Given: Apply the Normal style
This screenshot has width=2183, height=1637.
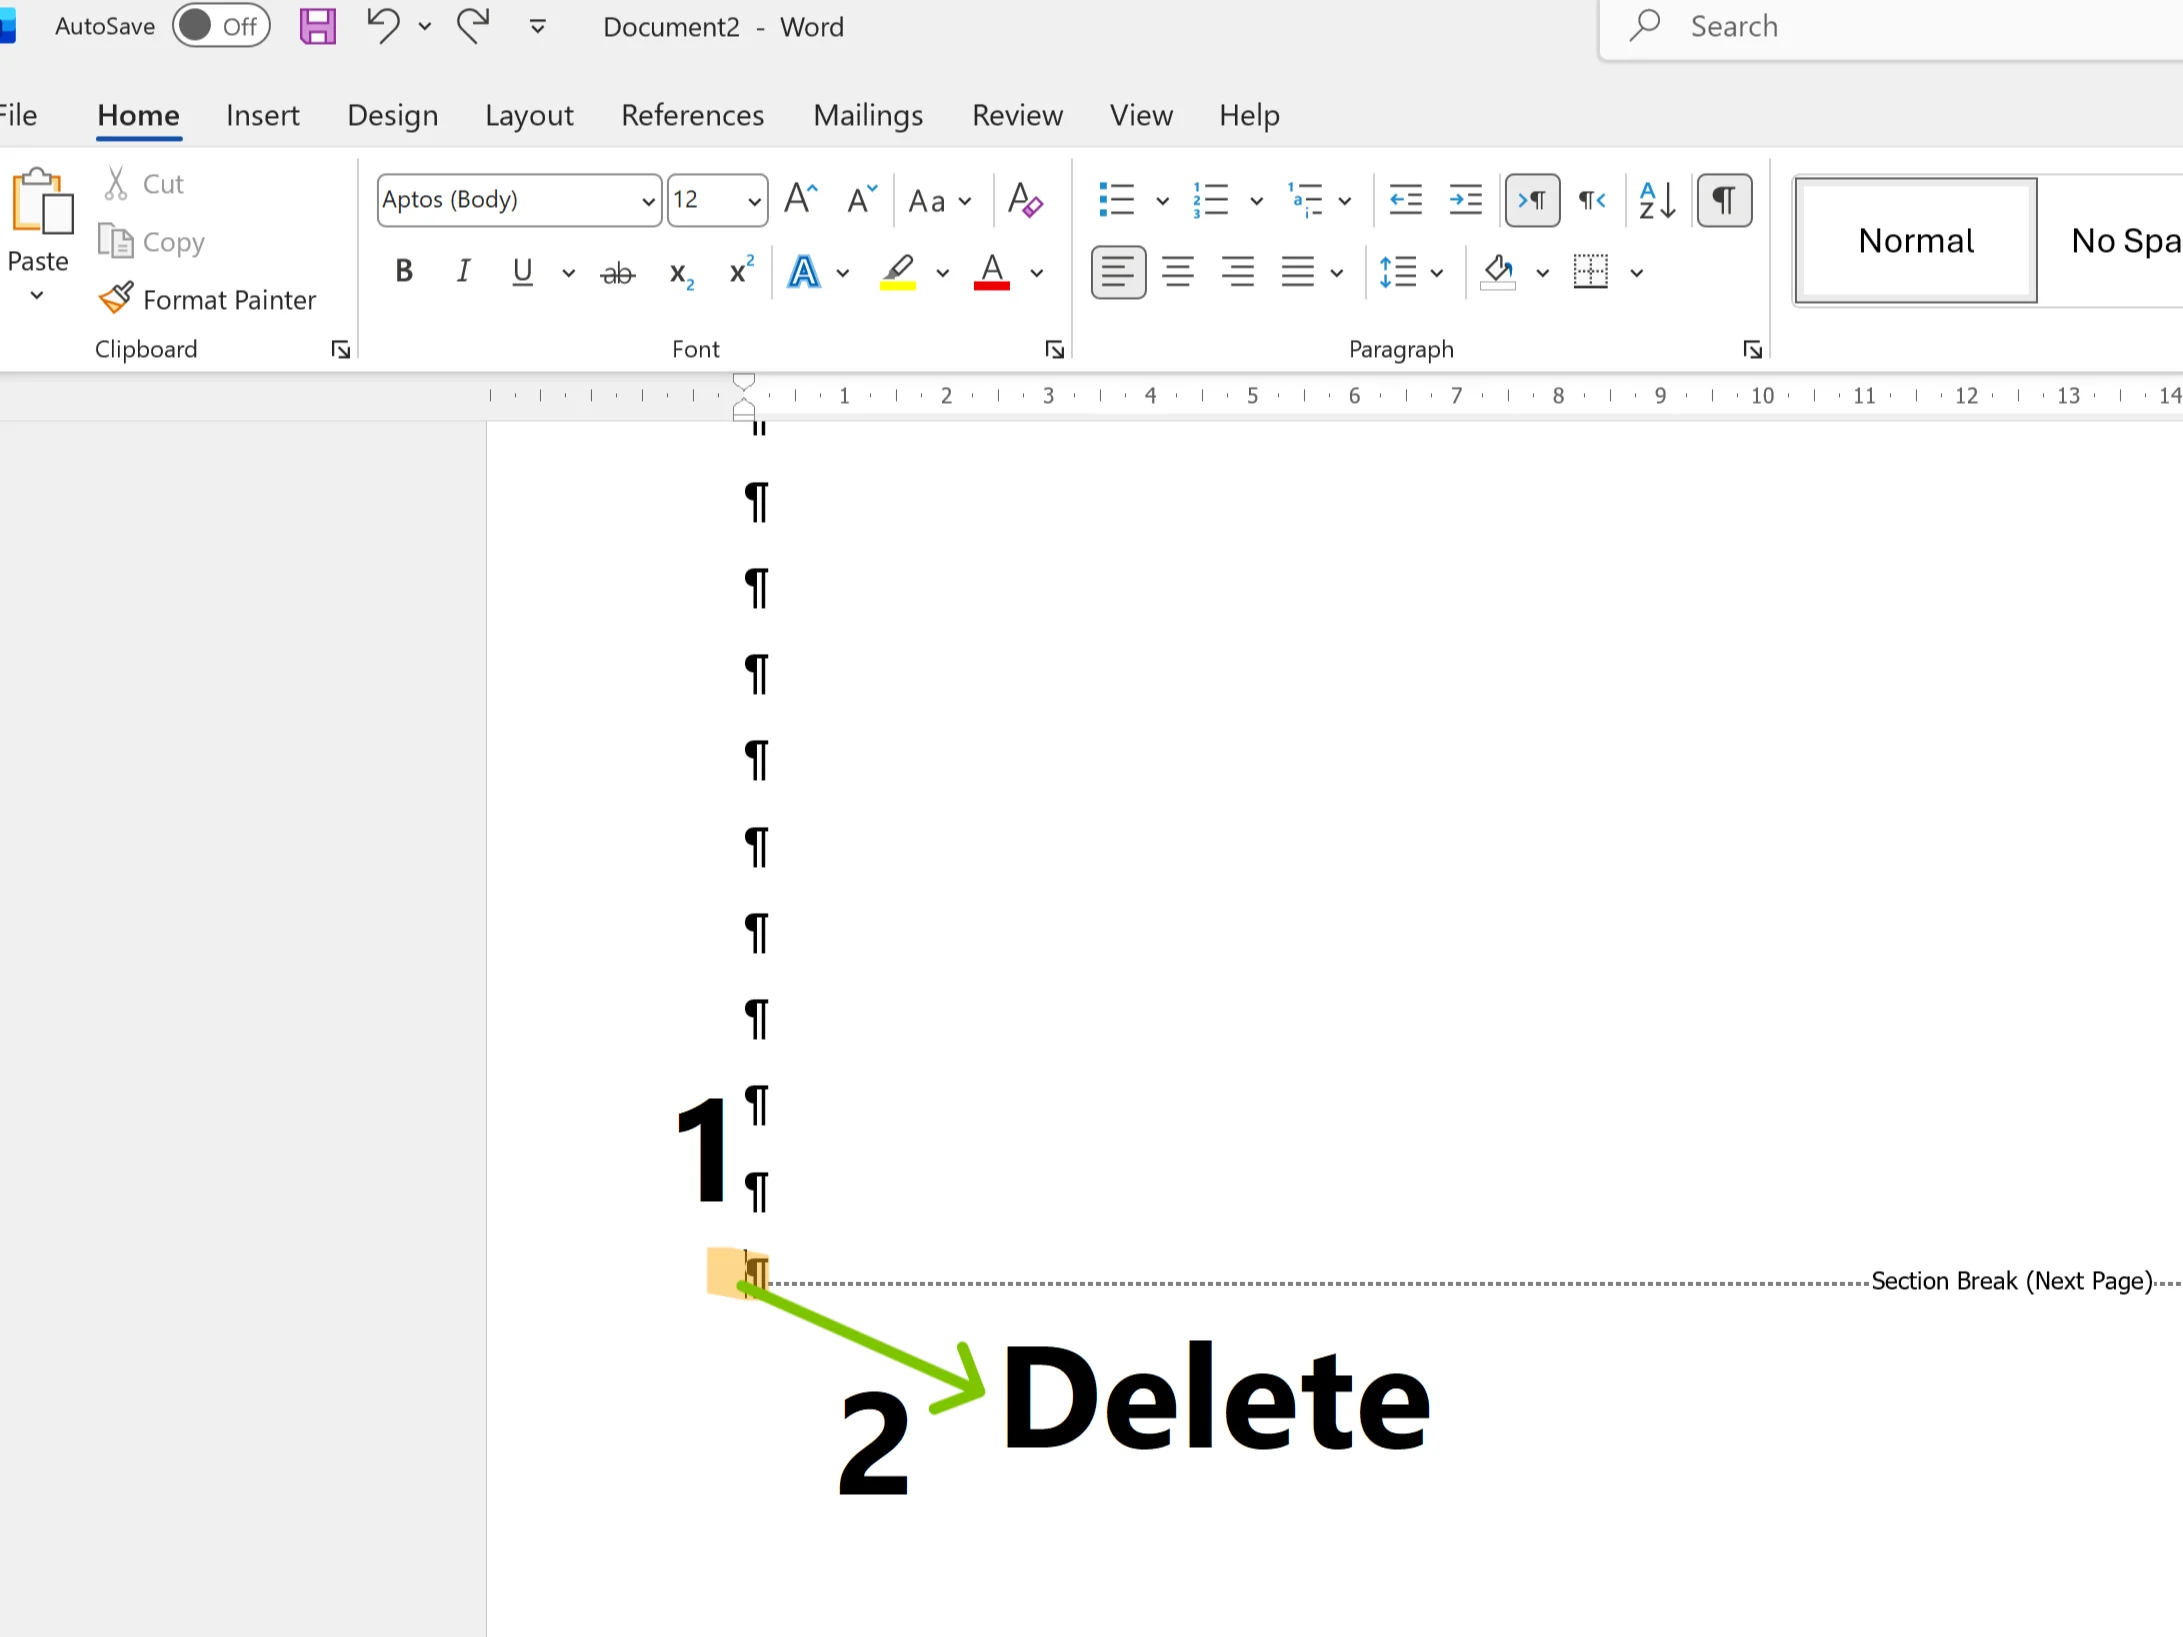Looking at the screenshot, I should click(x=1915, y=240).
